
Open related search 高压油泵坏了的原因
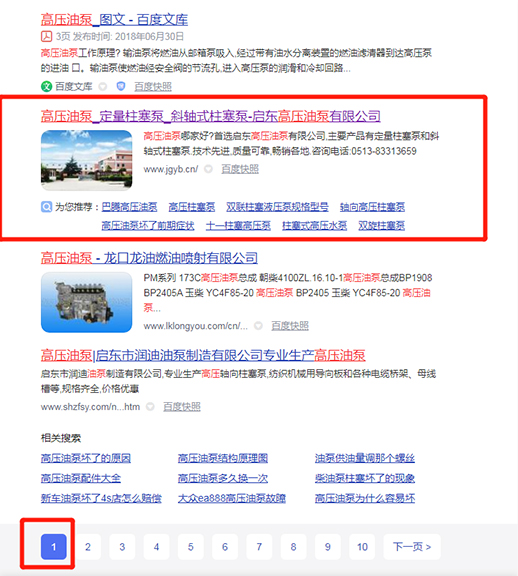click(x=86, y=458)
